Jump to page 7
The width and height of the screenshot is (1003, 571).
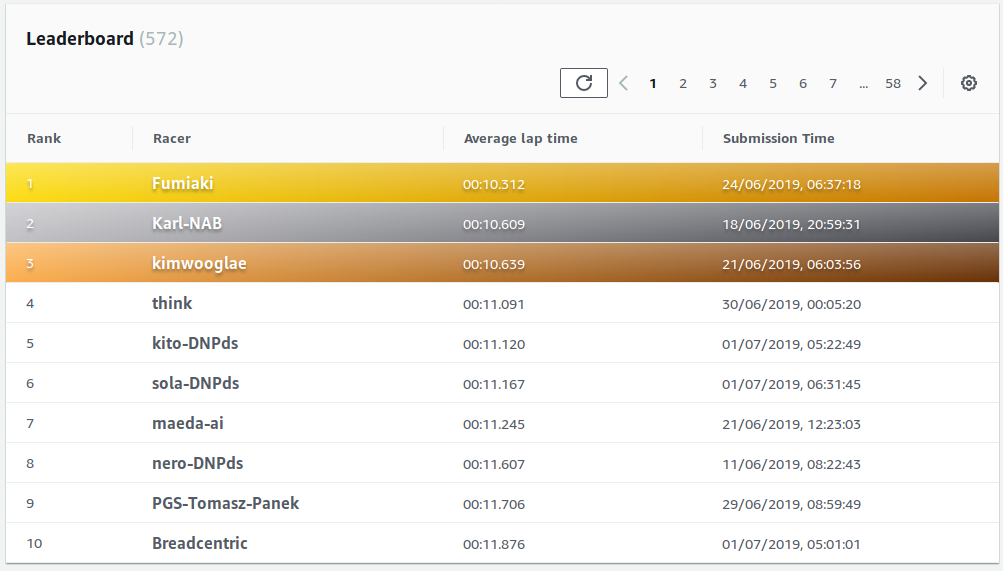click(x=833, y=84)
